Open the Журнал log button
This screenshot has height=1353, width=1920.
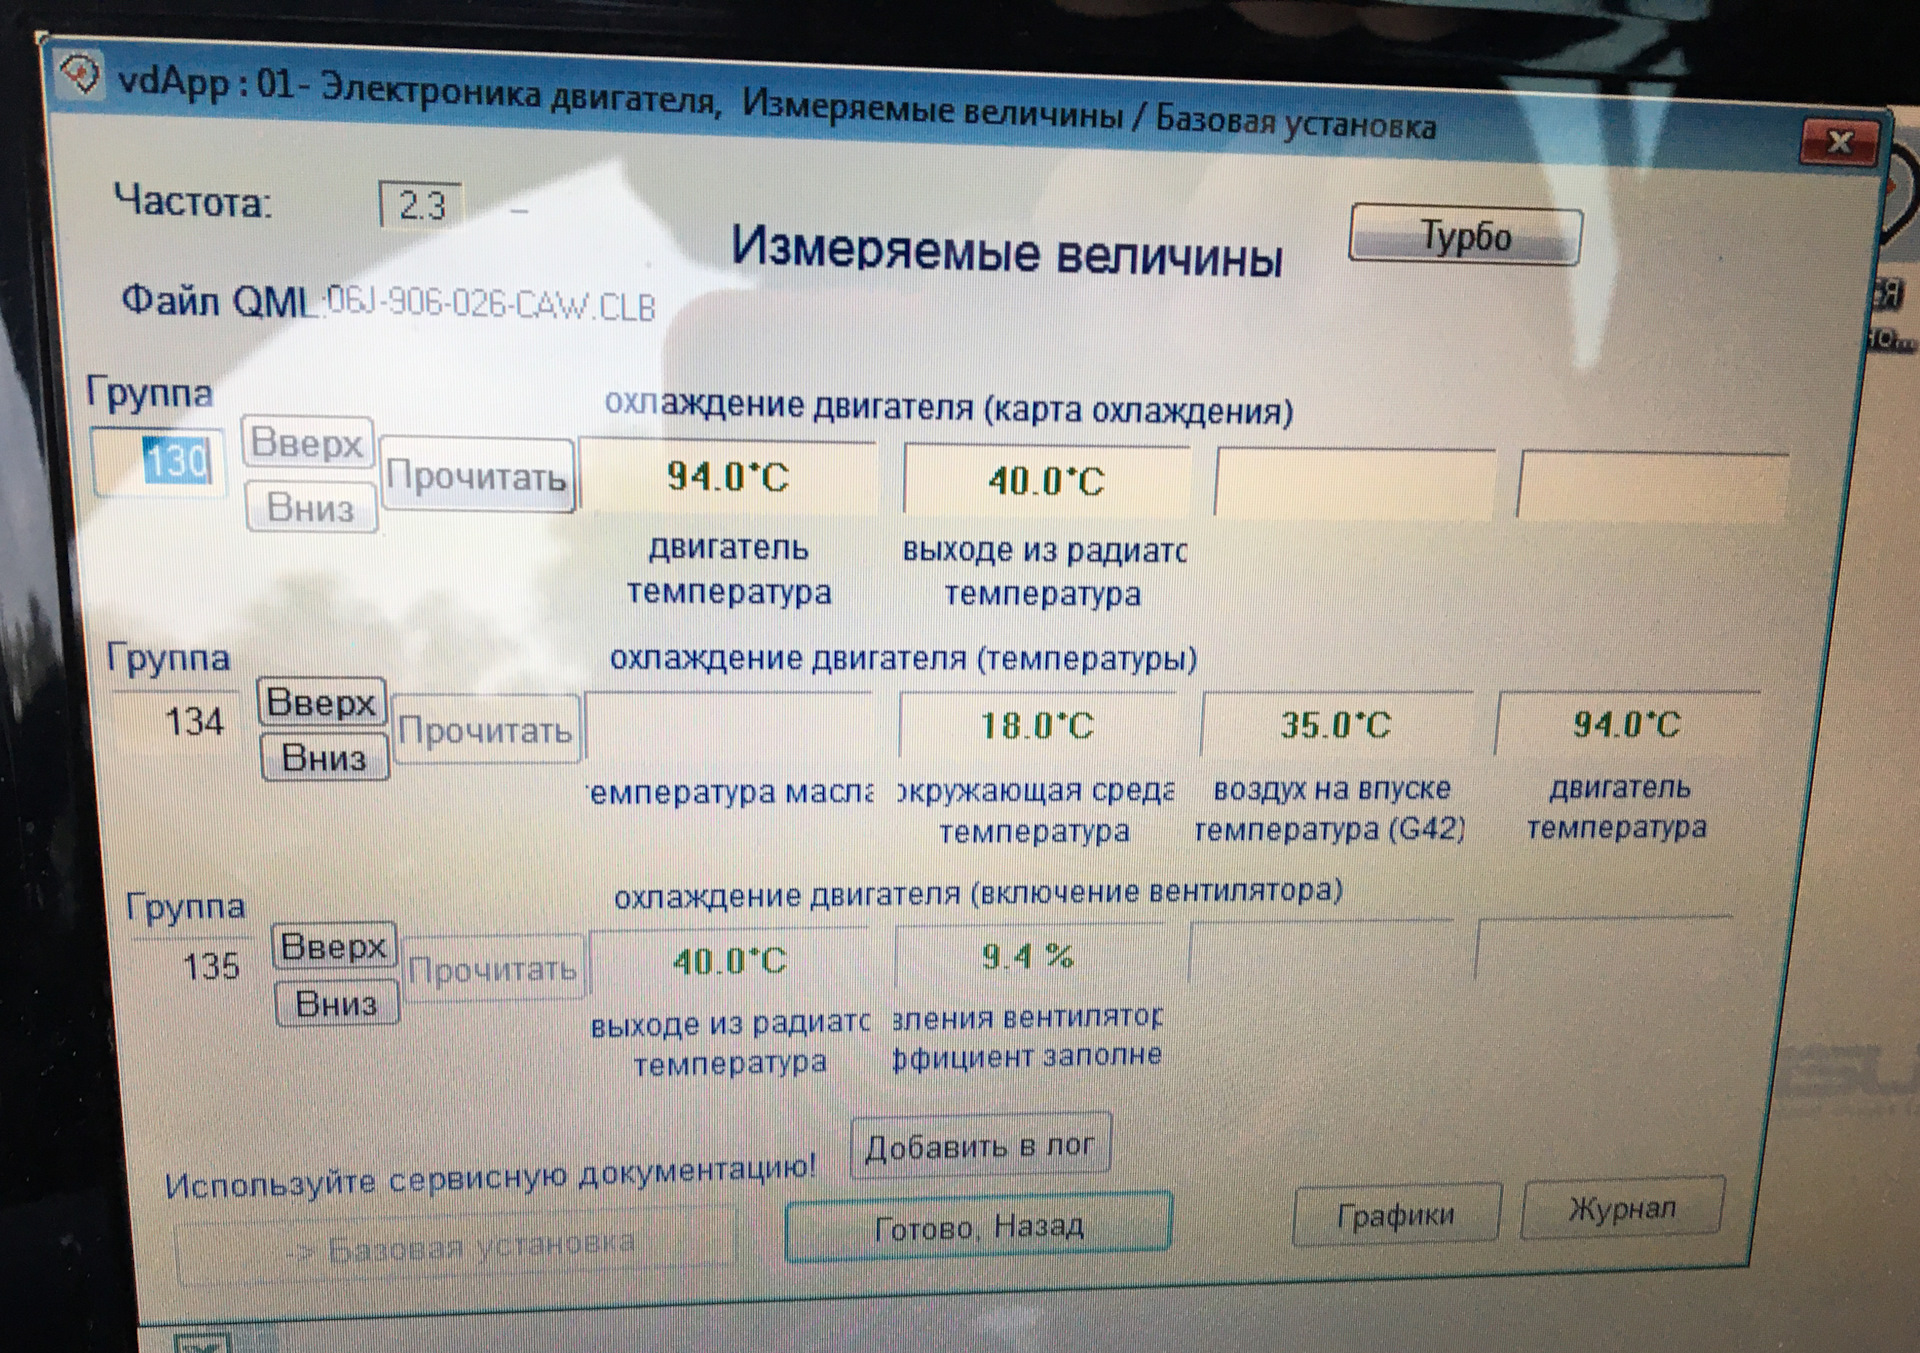(1622, 1208)
